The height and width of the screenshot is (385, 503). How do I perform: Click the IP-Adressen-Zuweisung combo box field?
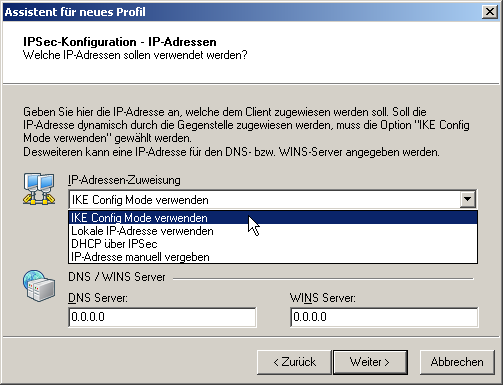point(273,200)
